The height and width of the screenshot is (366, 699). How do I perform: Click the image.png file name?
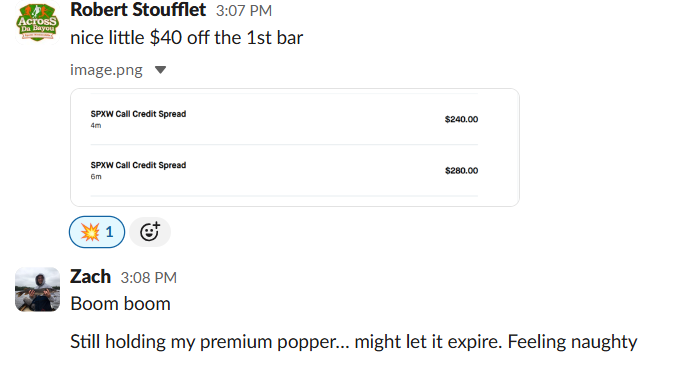[x=106, y=70]
